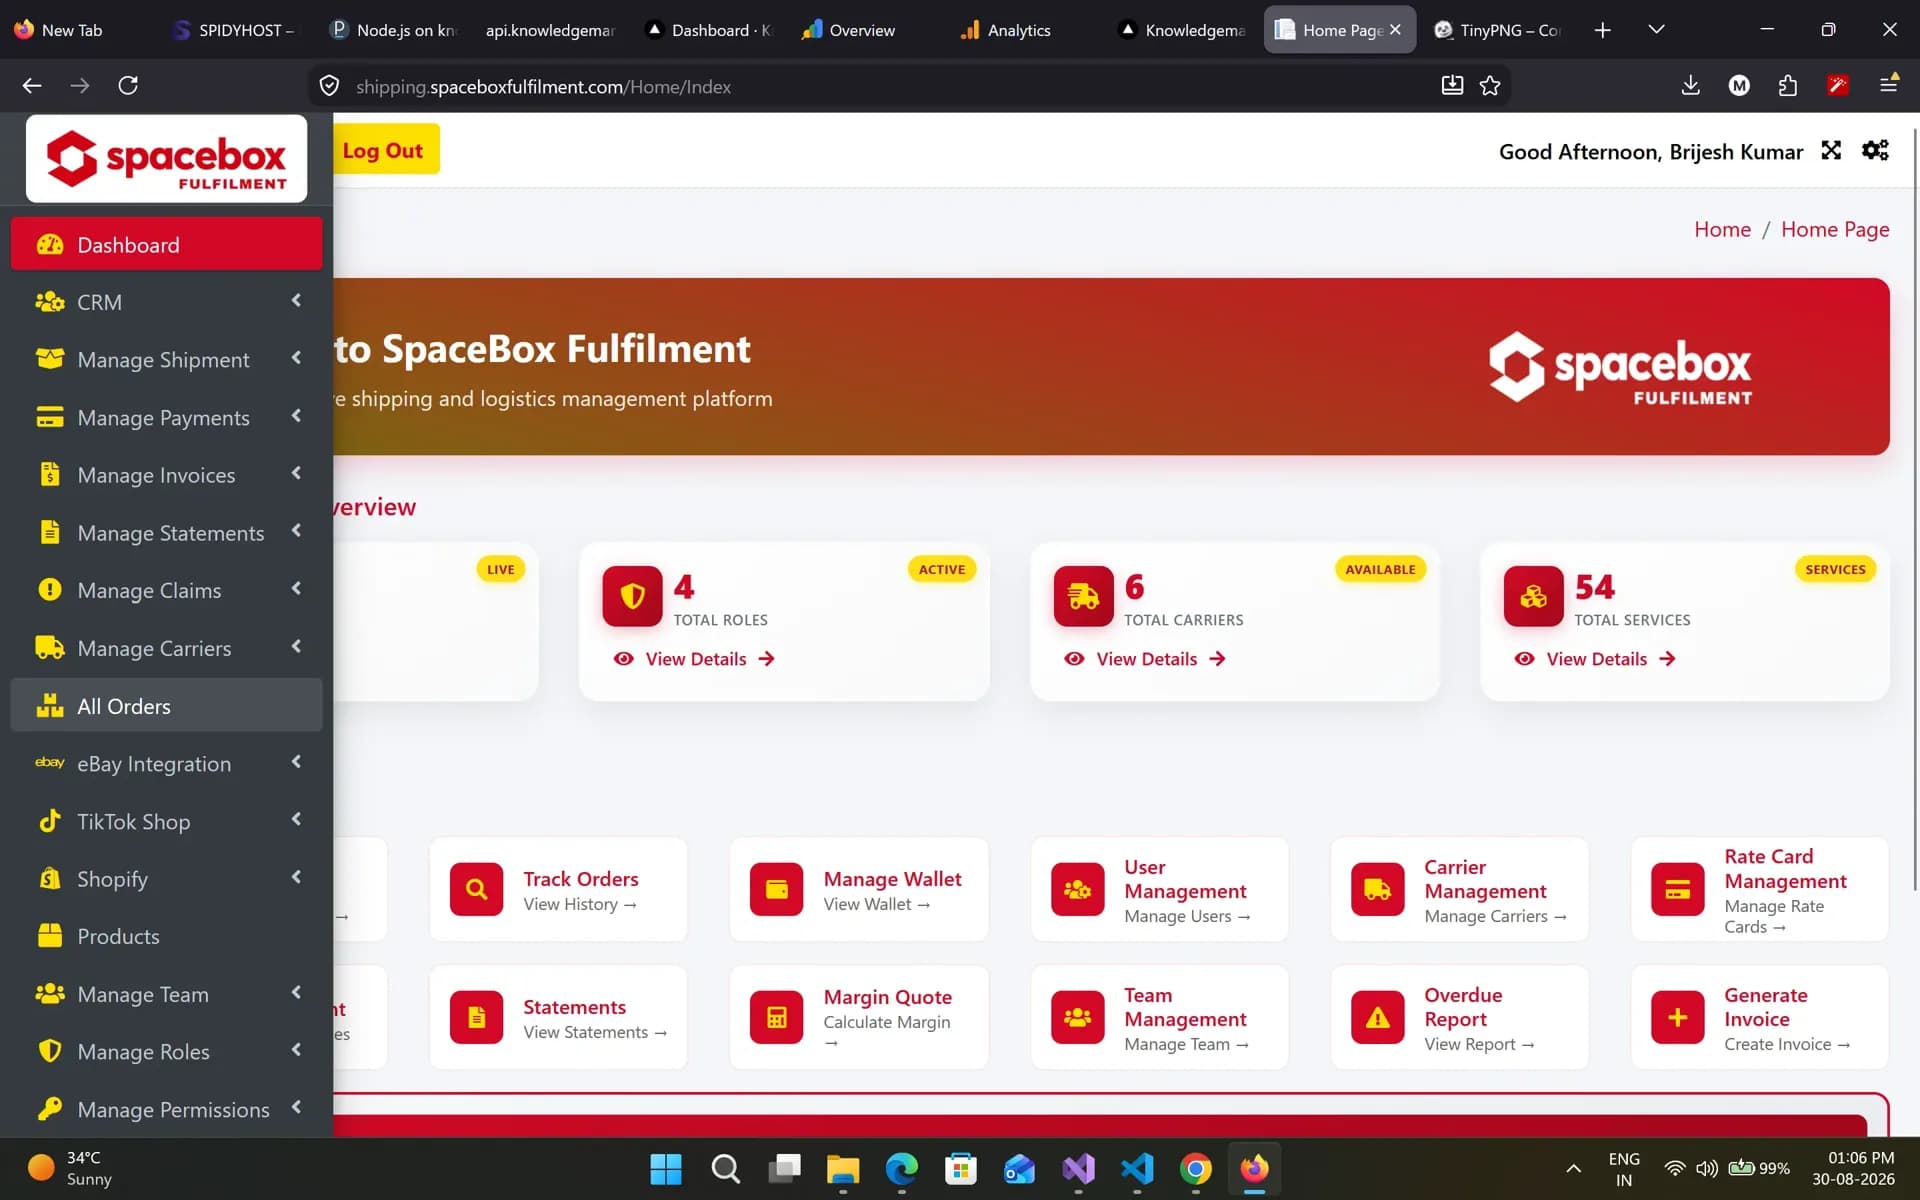Open File Explorer from the taskbar

click(x=843, y=1168)
